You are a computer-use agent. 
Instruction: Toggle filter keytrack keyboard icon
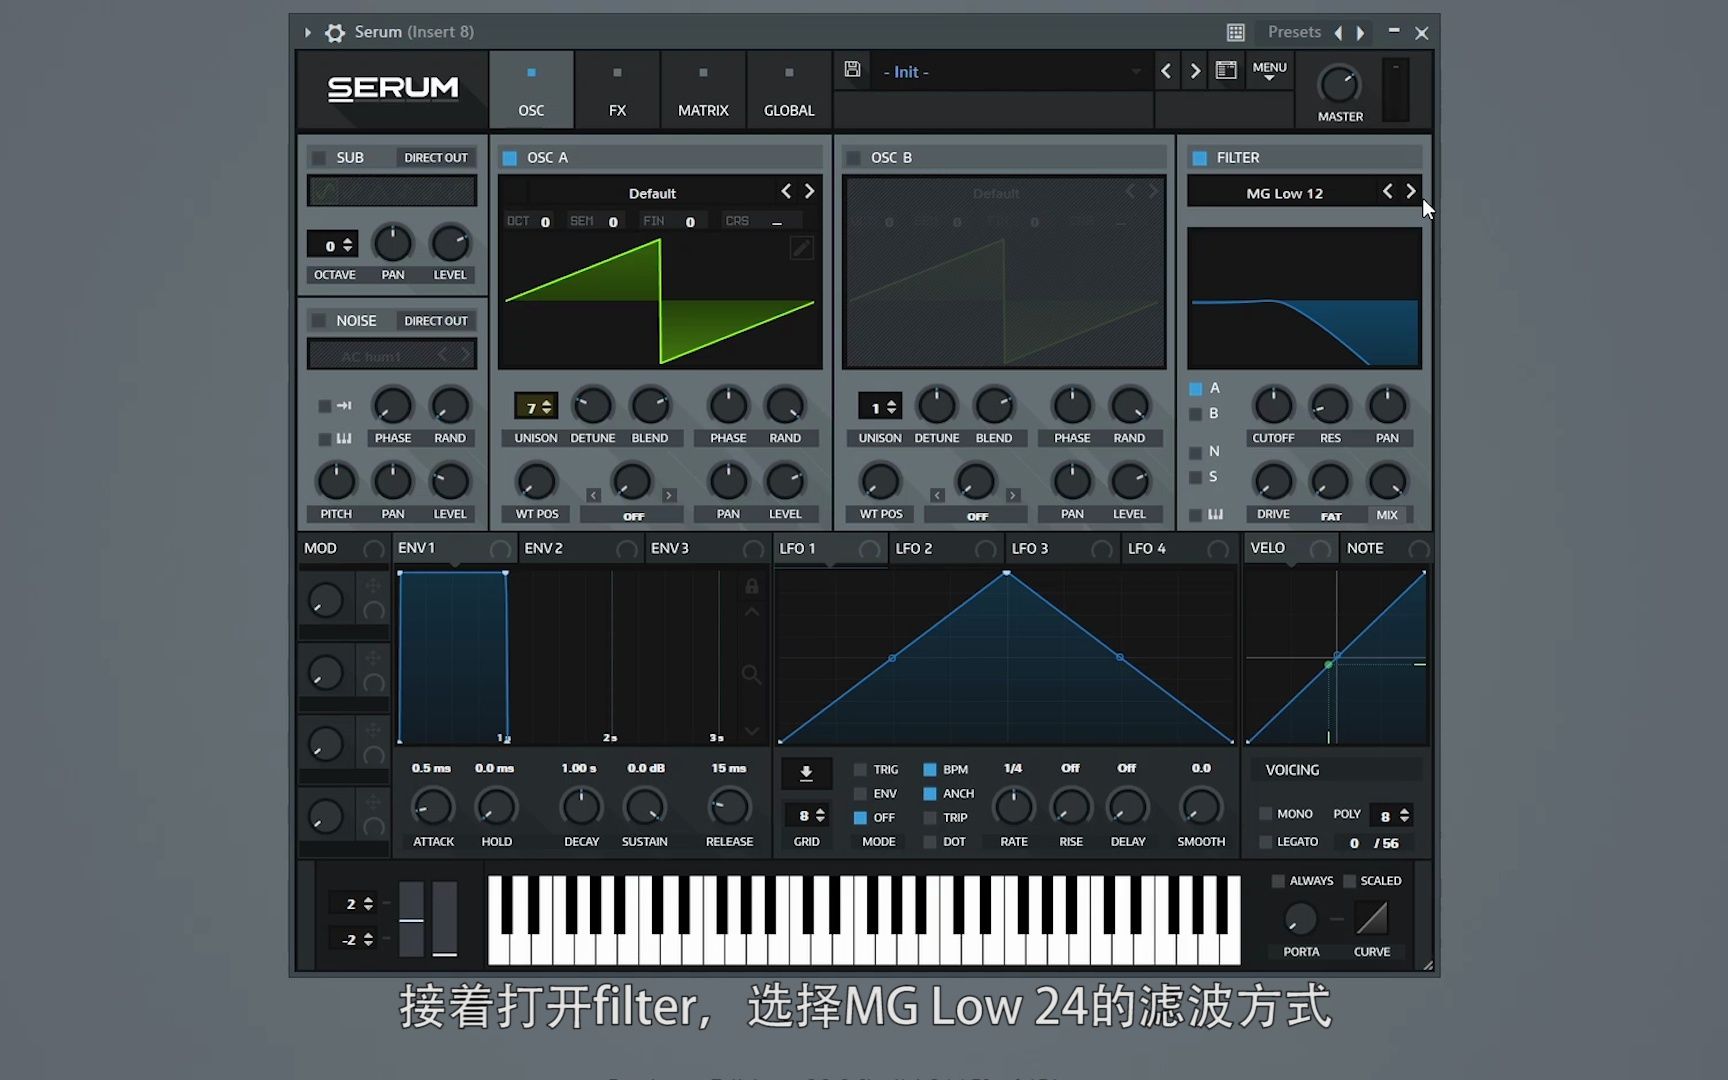coord(1215,514)
